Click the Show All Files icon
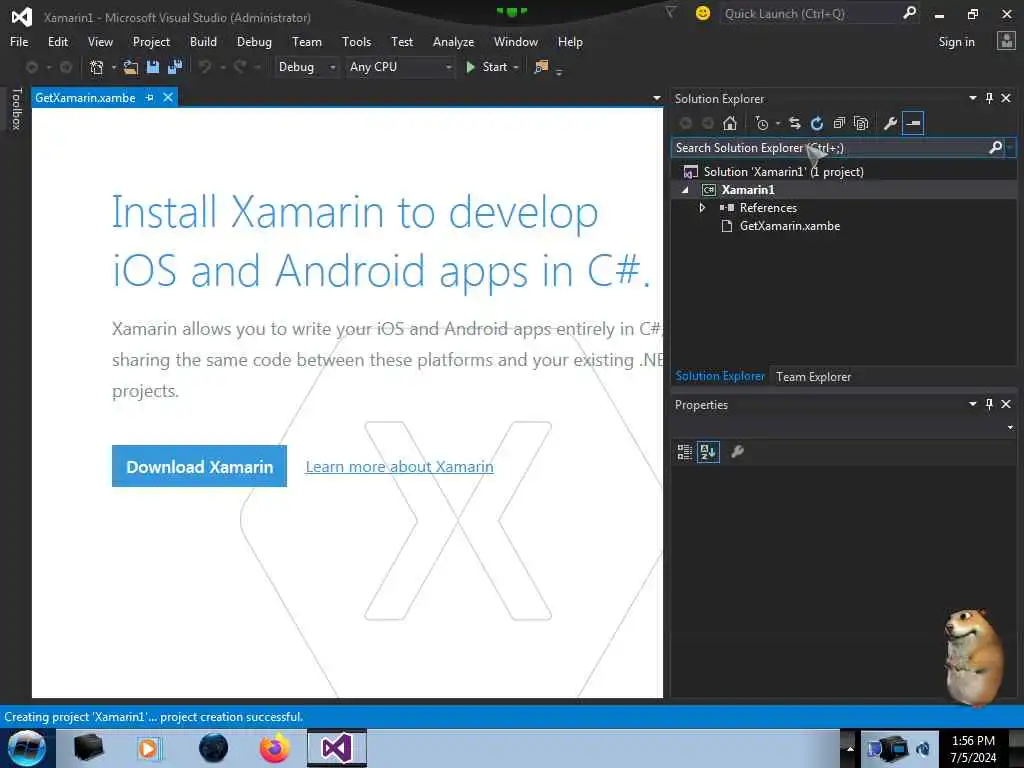 [x=861, y=123]
